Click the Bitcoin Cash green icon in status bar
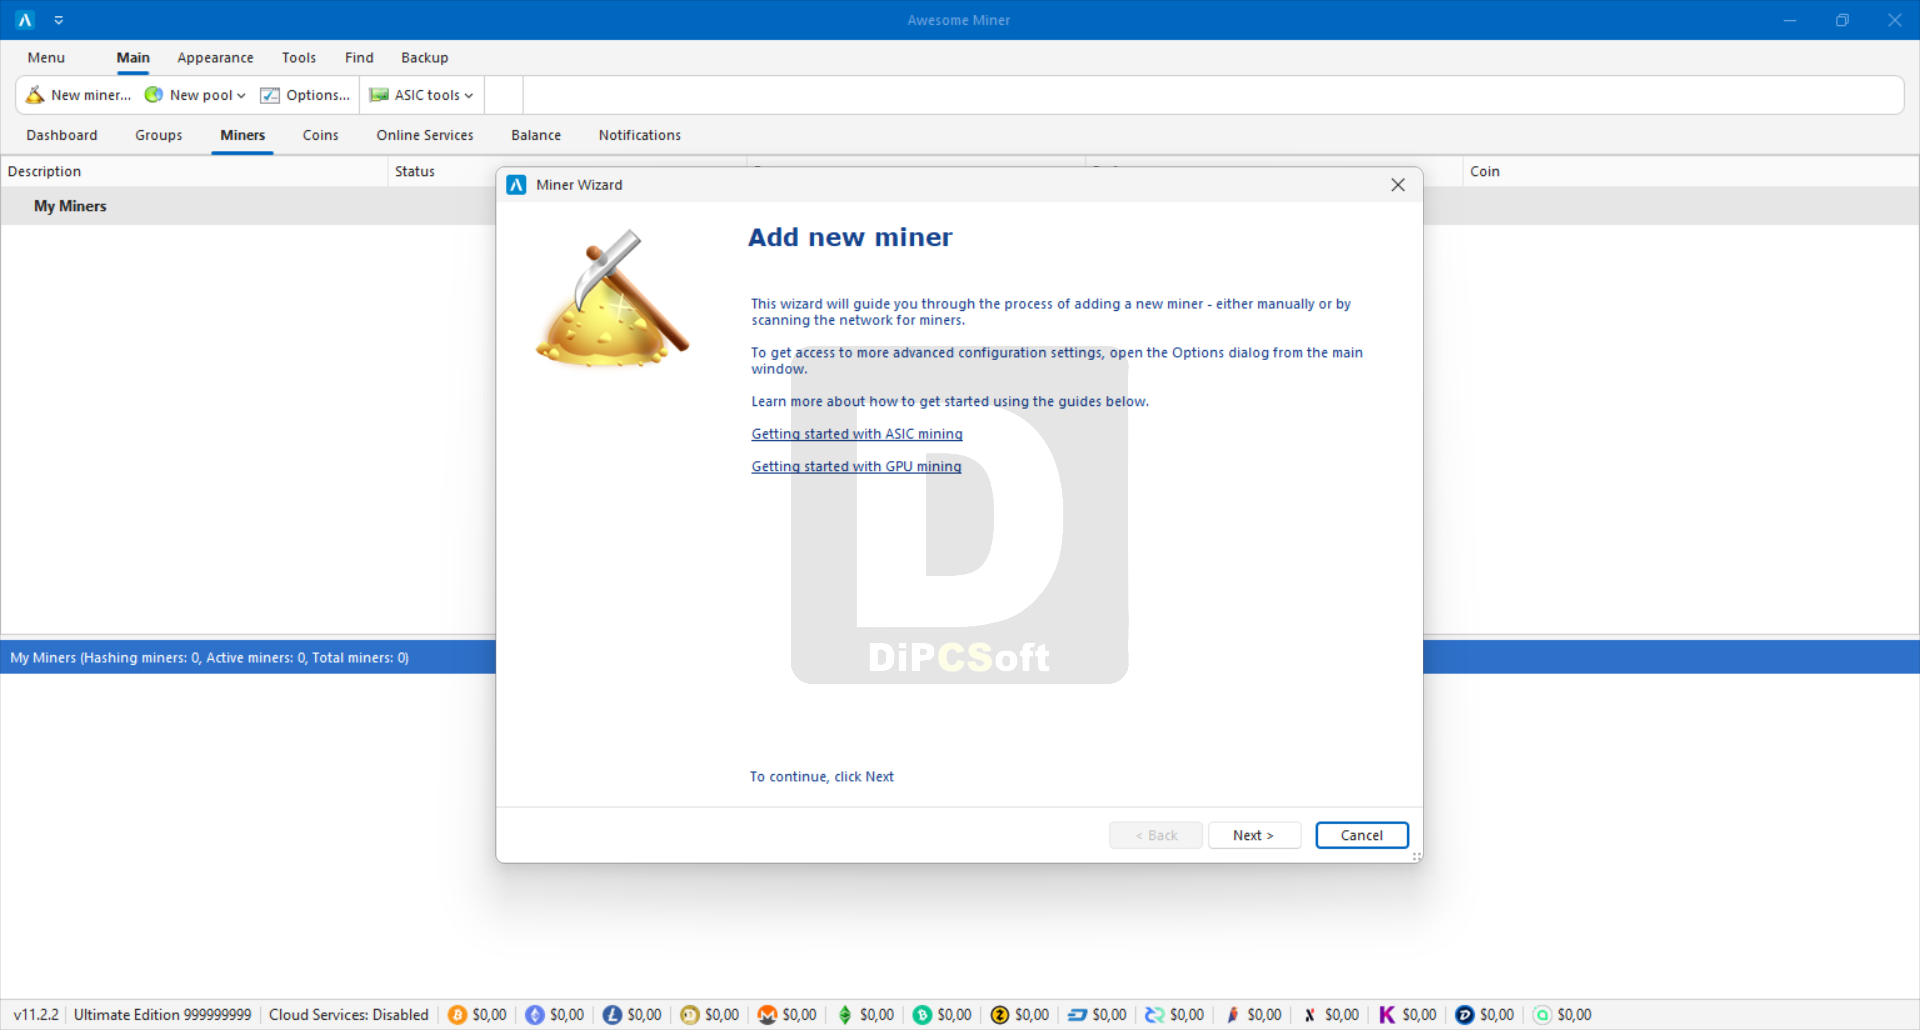Screen dimensions: 1920x1030 [x=922, y=1015]
